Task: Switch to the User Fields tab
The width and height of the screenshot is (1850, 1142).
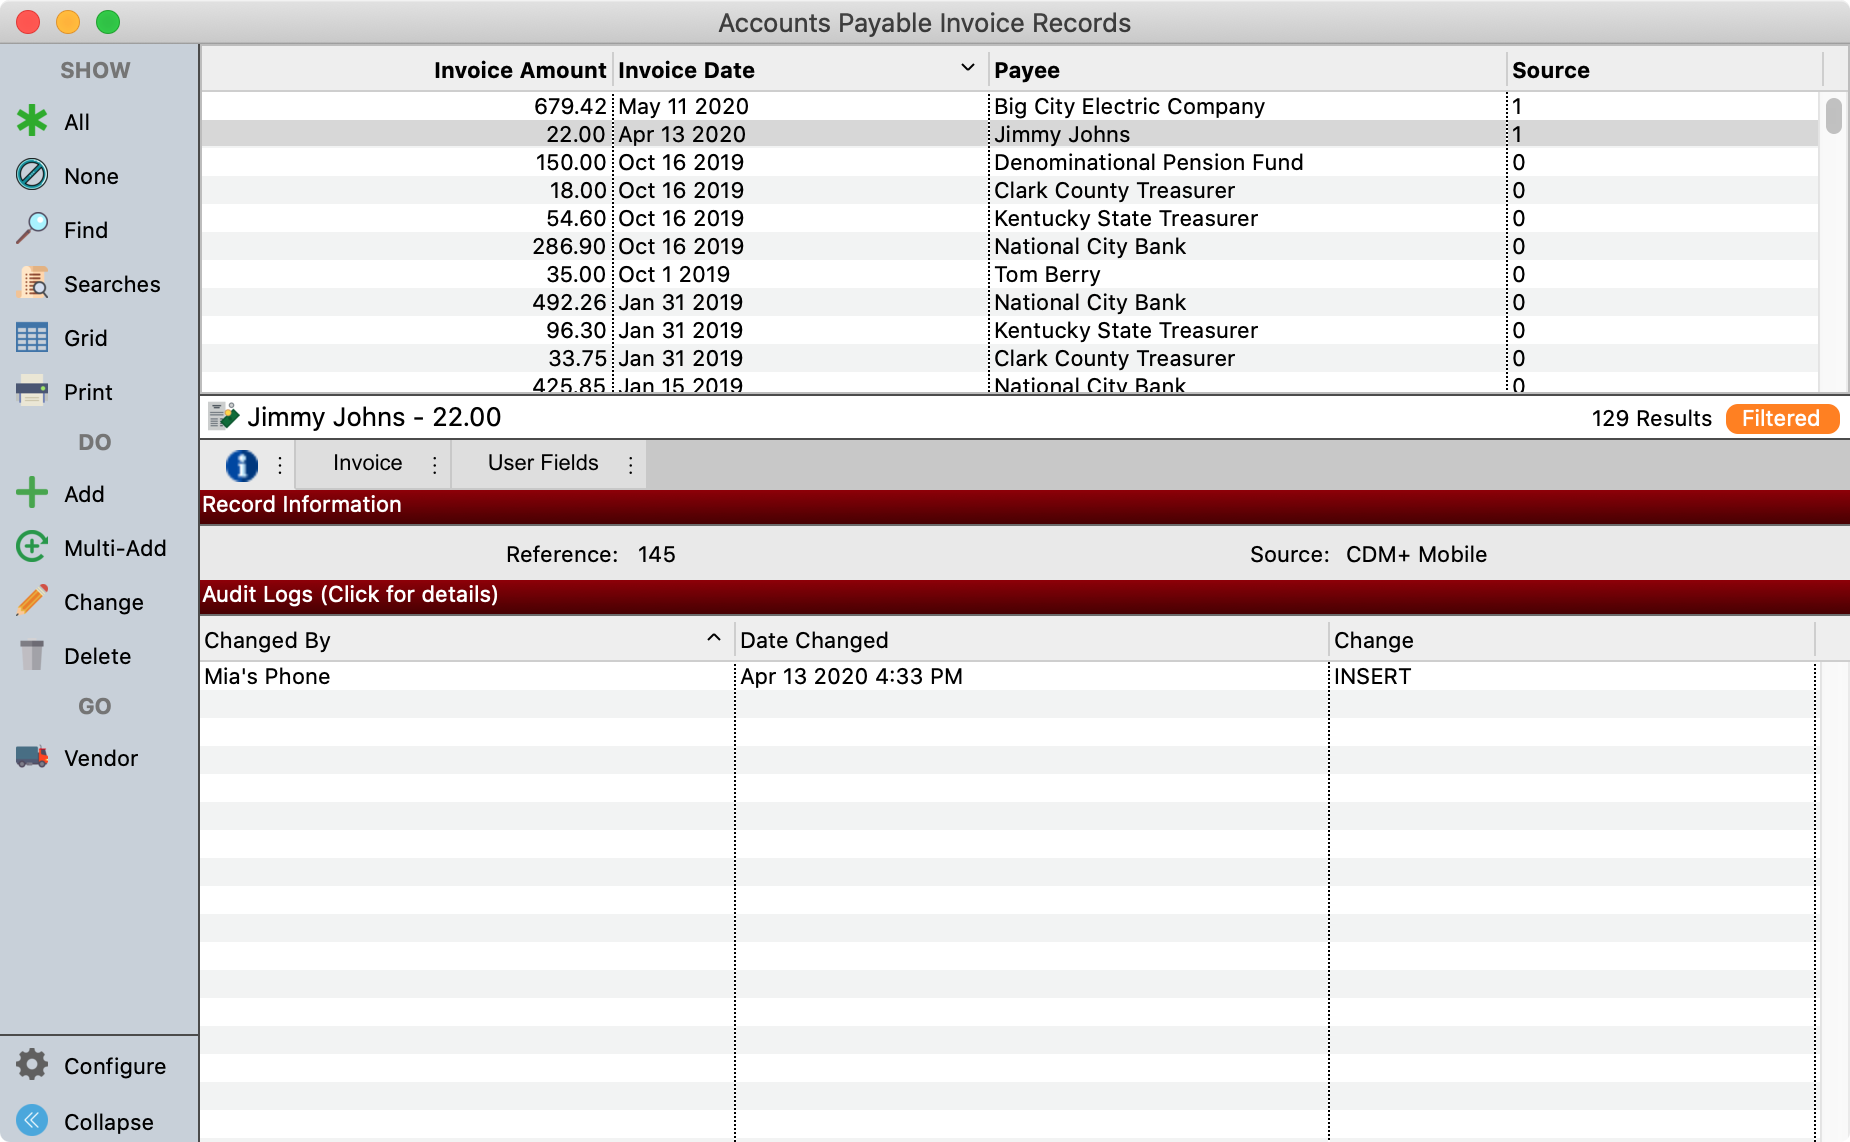Action: pos(543,463)
